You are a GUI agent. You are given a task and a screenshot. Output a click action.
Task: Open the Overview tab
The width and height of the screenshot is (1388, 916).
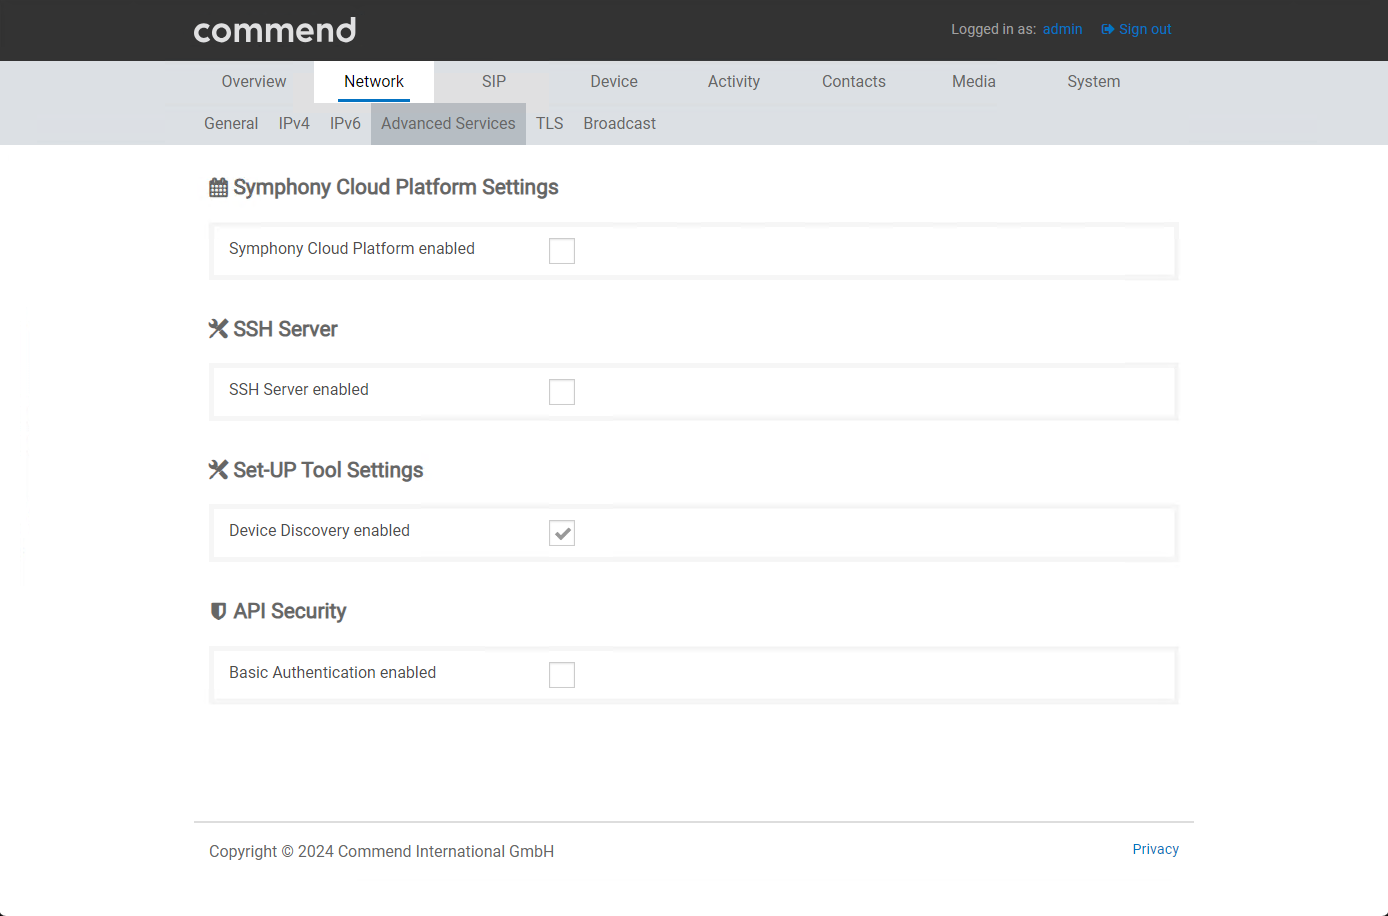(254, 82)
